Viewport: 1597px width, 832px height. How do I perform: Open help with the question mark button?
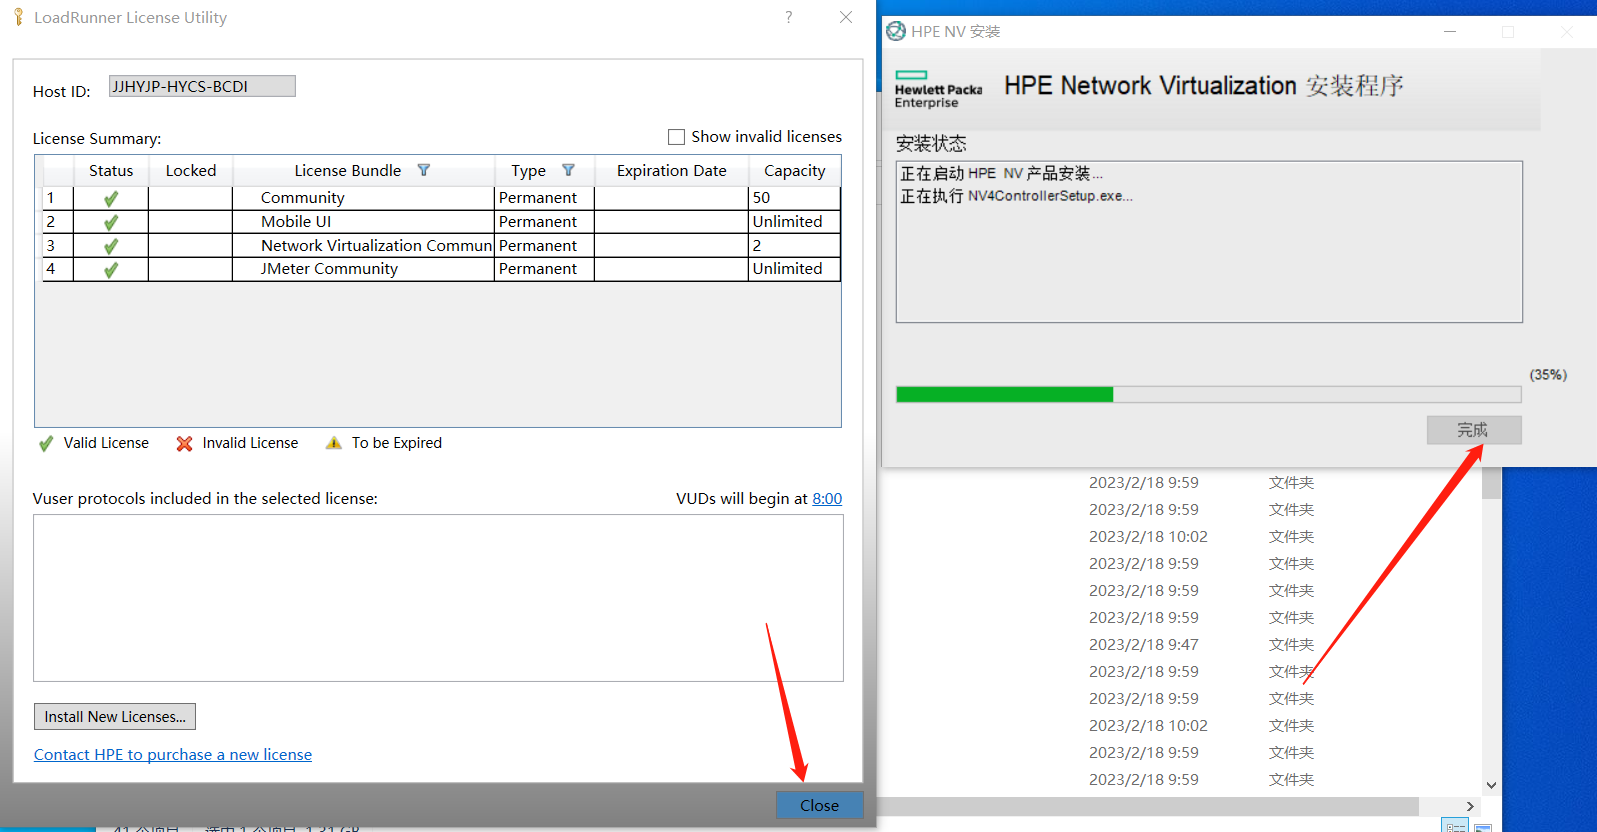(789, 17)
